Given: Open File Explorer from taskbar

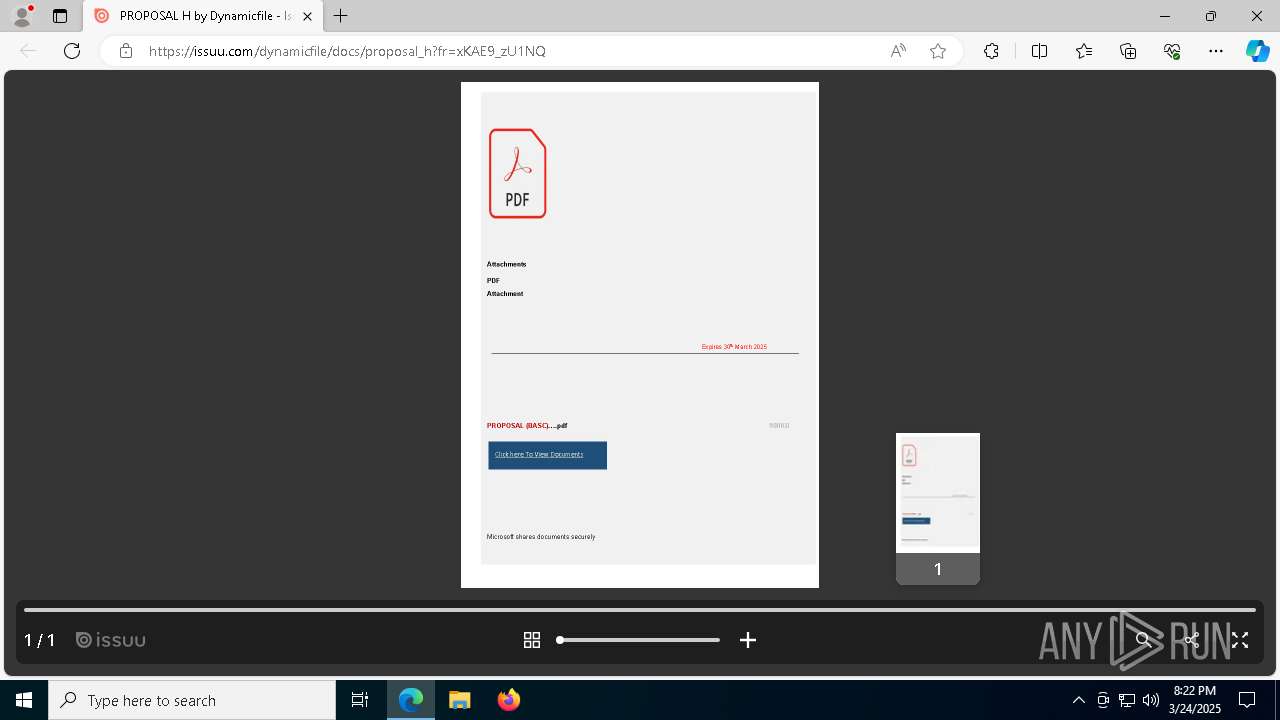Looking at the screenshot, I should point(459,700).
